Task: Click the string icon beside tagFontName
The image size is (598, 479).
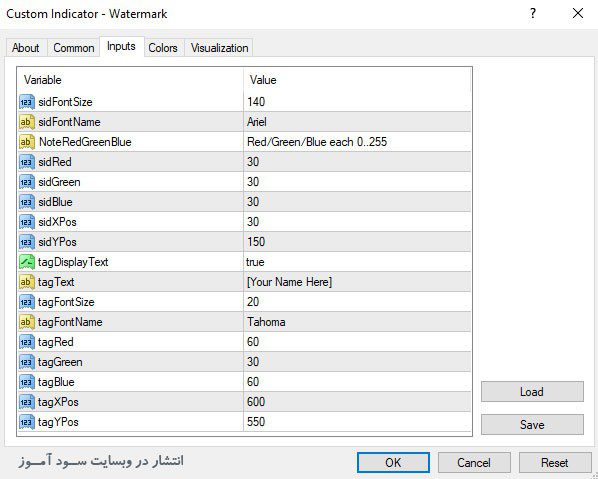Action: pos(27,322)
